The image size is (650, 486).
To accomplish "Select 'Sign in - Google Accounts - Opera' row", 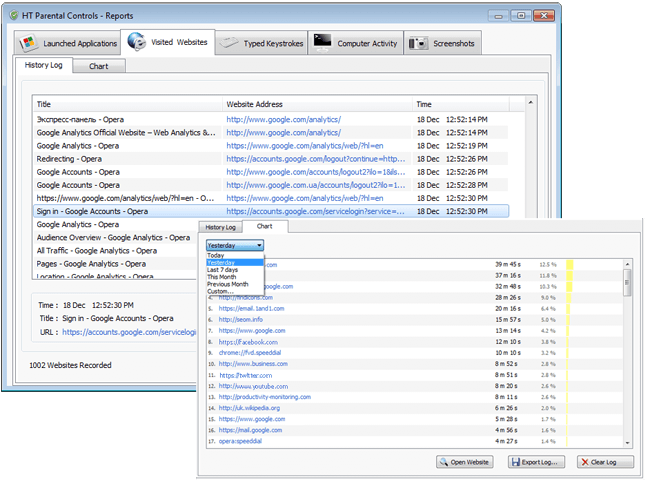I will (x=271, y=211).
